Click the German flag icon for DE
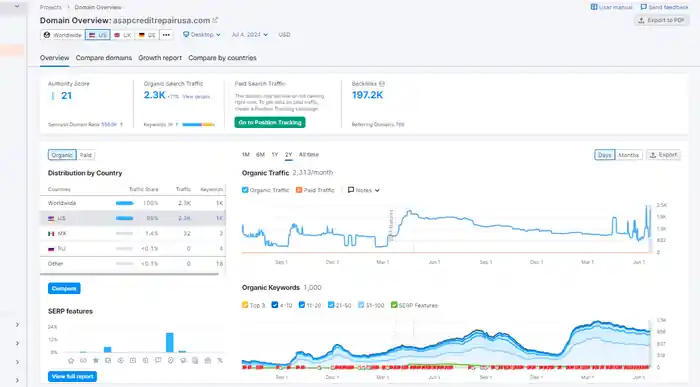 [142, 35]
